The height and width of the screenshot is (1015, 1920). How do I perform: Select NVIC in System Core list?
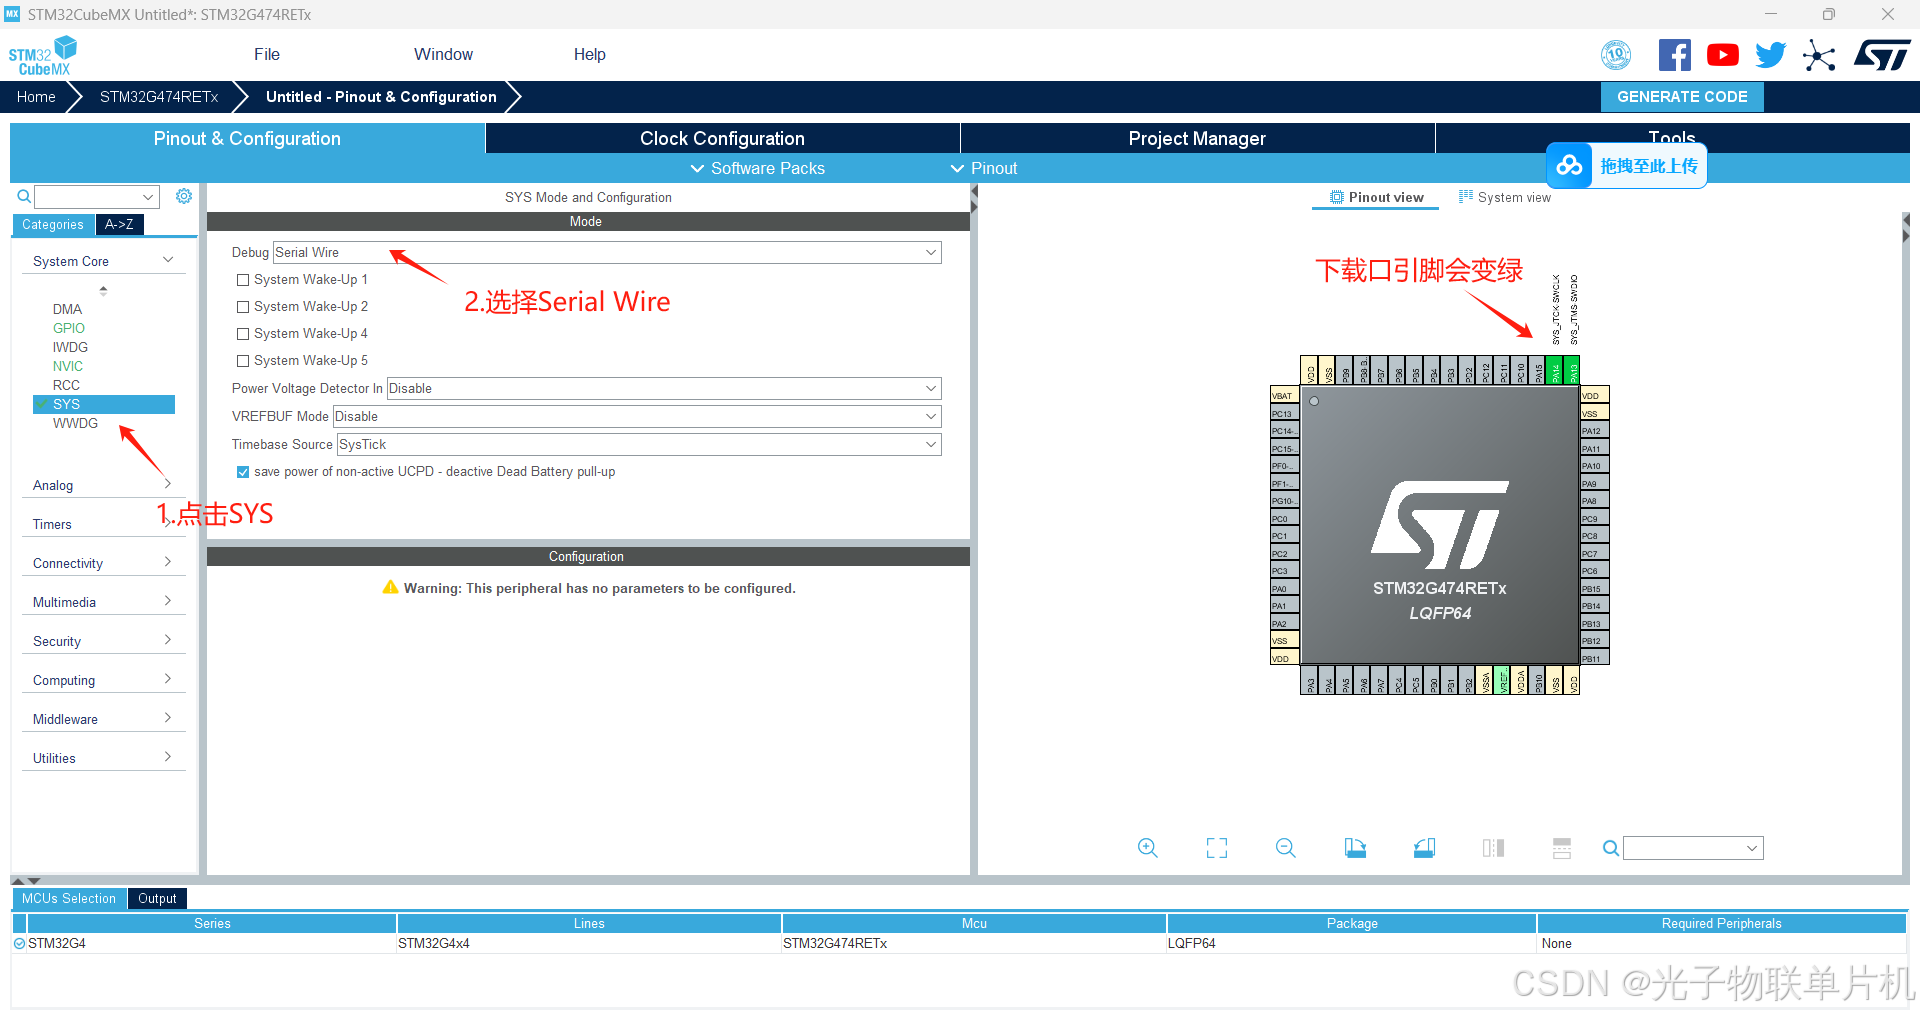click(68, 366)
